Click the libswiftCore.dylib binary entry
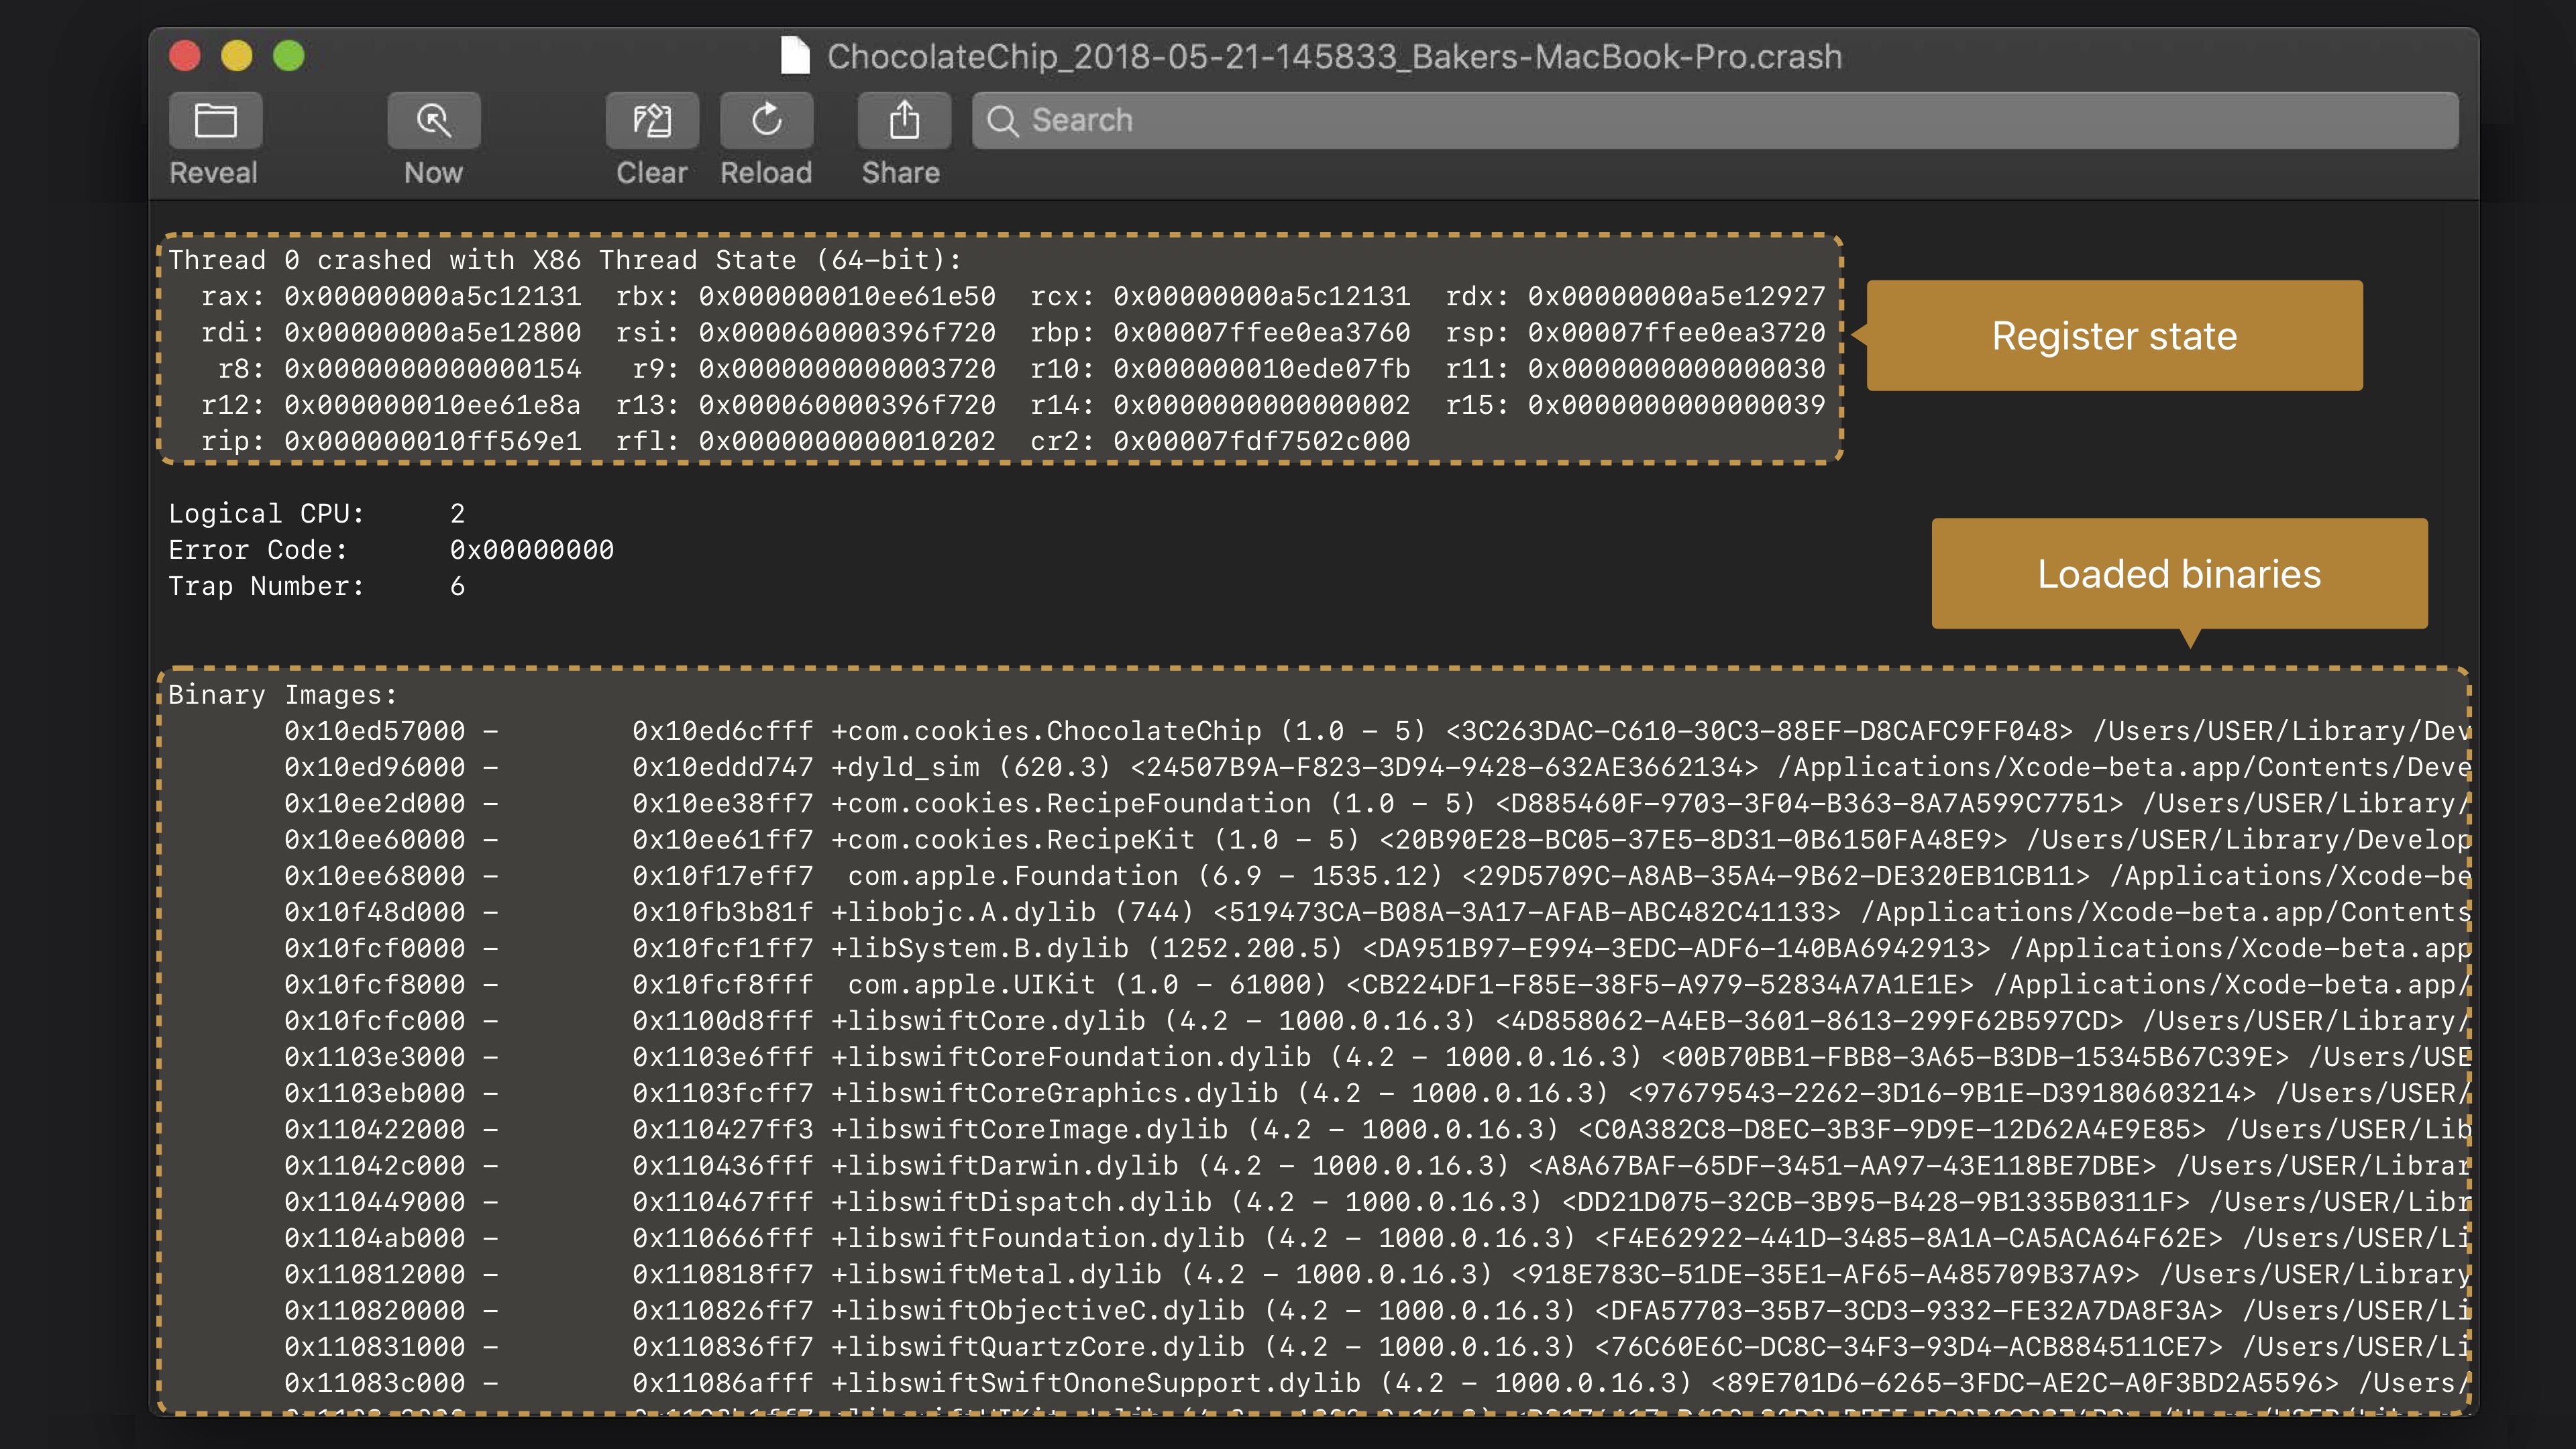Image resolution: width=2576 pixels, height=1449 pixels. pos(988,1021)
